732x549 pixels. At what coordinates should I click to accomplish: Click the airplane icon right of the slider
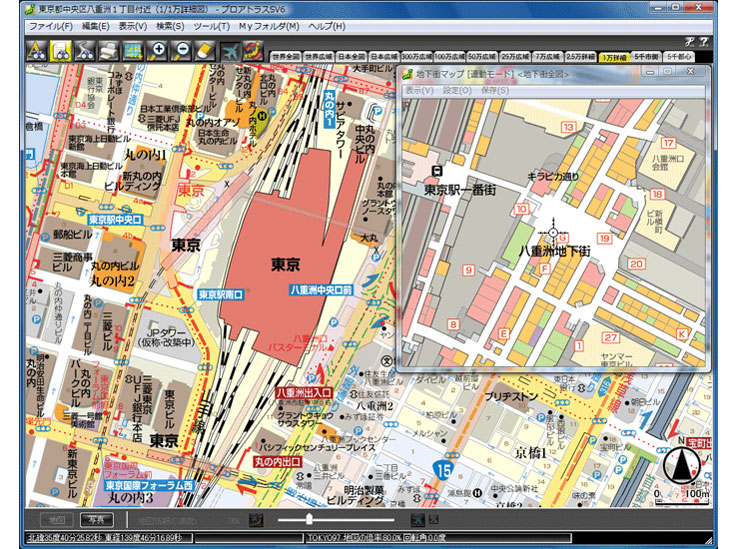click(x=417, y=519)
